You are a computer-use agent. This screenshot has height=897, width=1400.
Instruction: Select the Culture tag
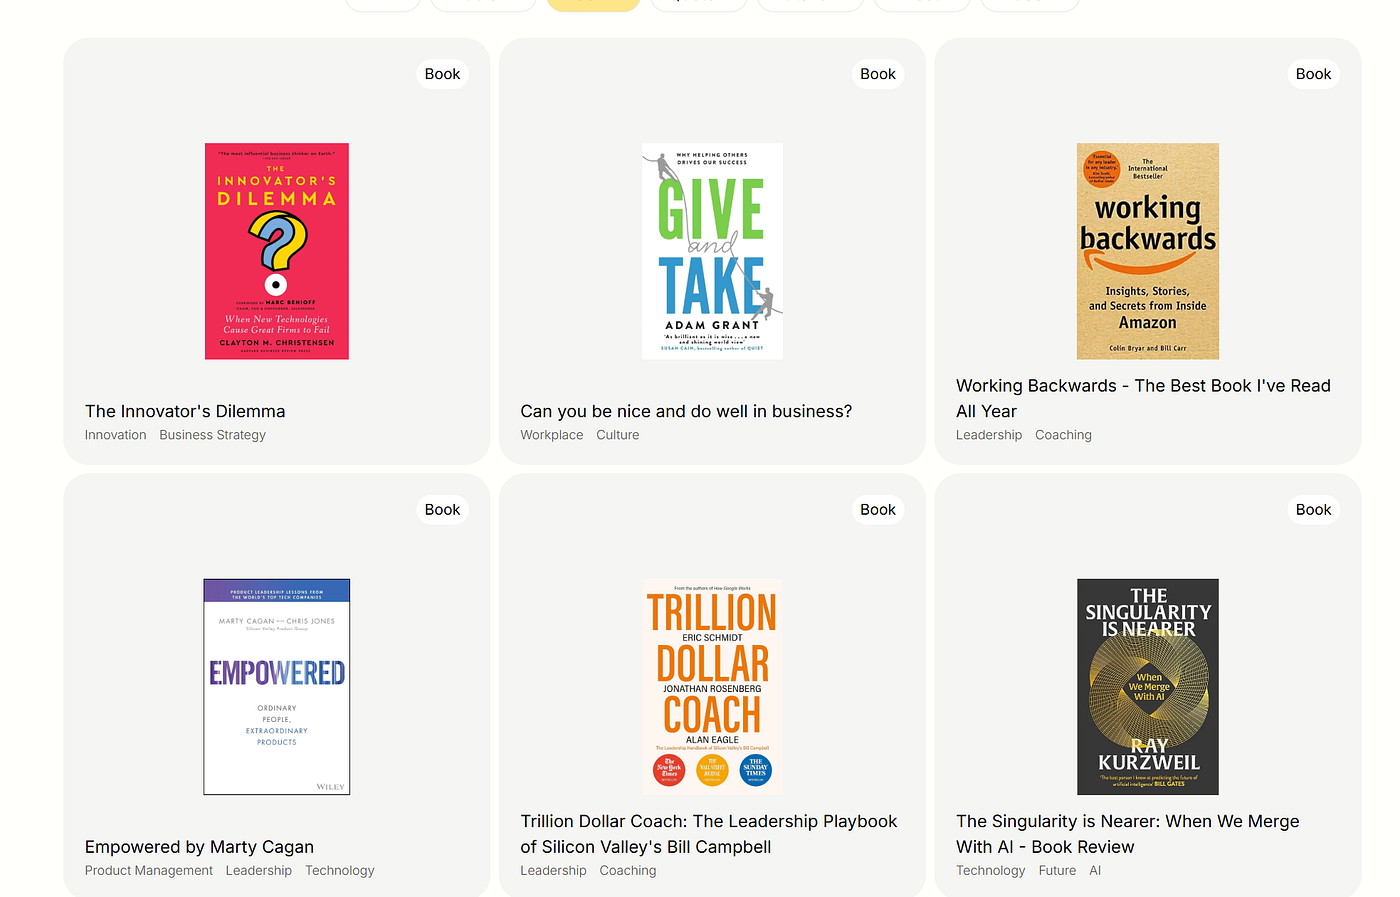click(x=617, y=435)
